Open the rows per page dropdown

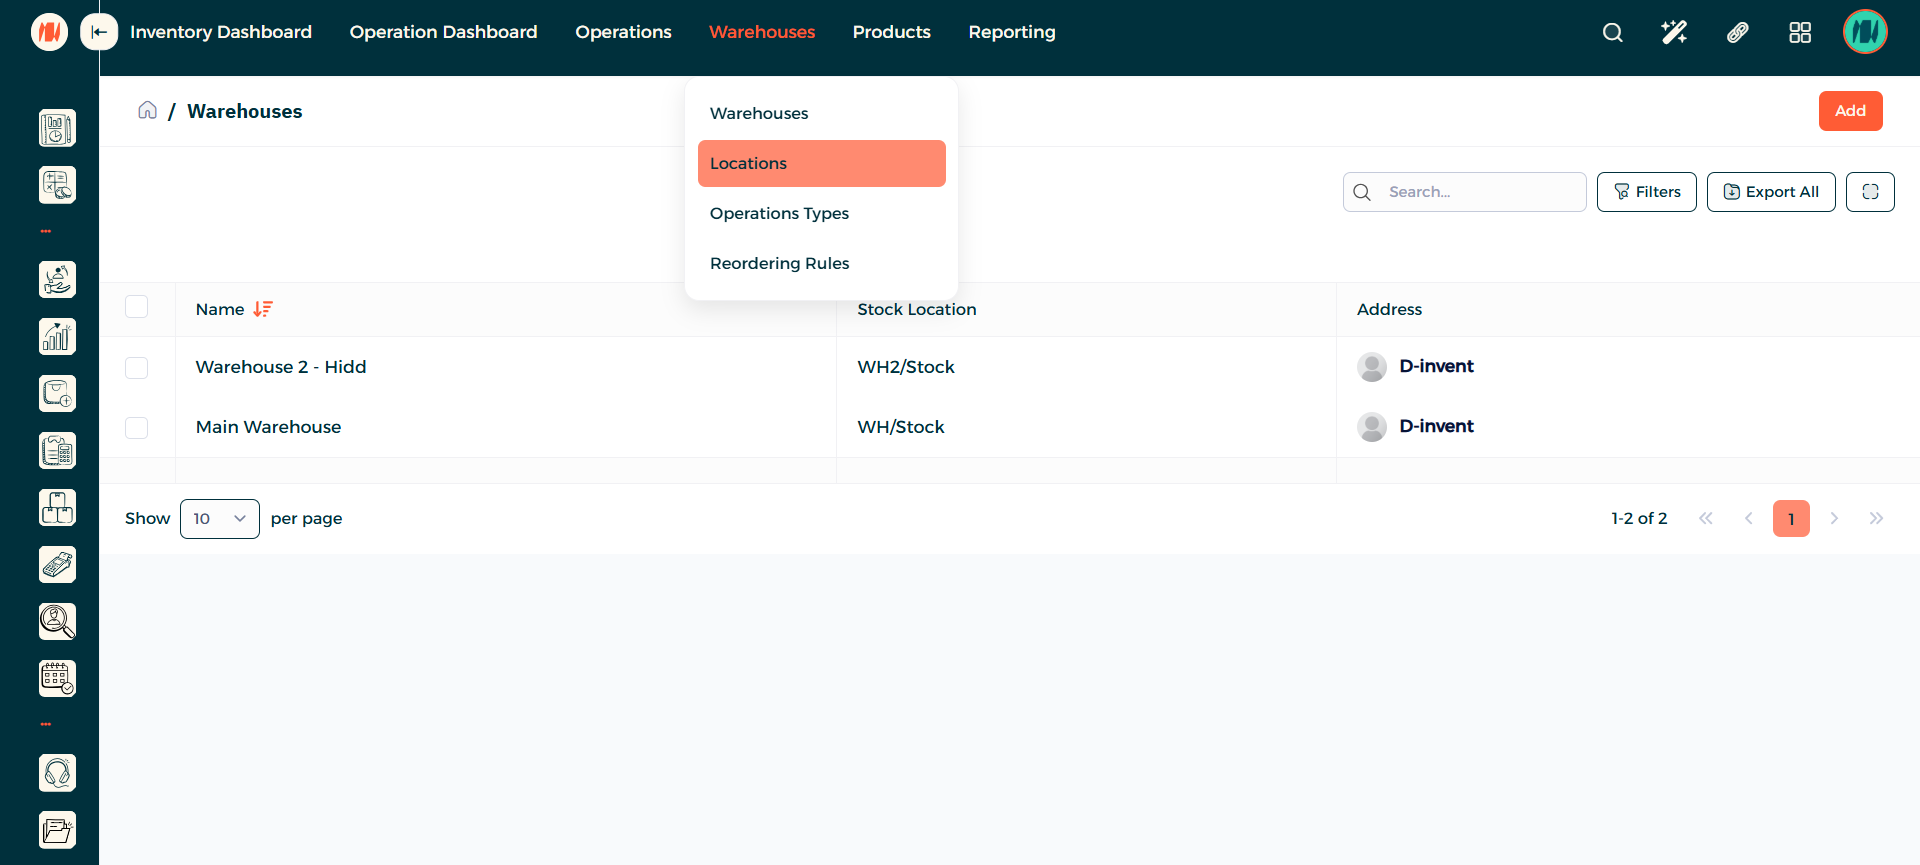220,519
